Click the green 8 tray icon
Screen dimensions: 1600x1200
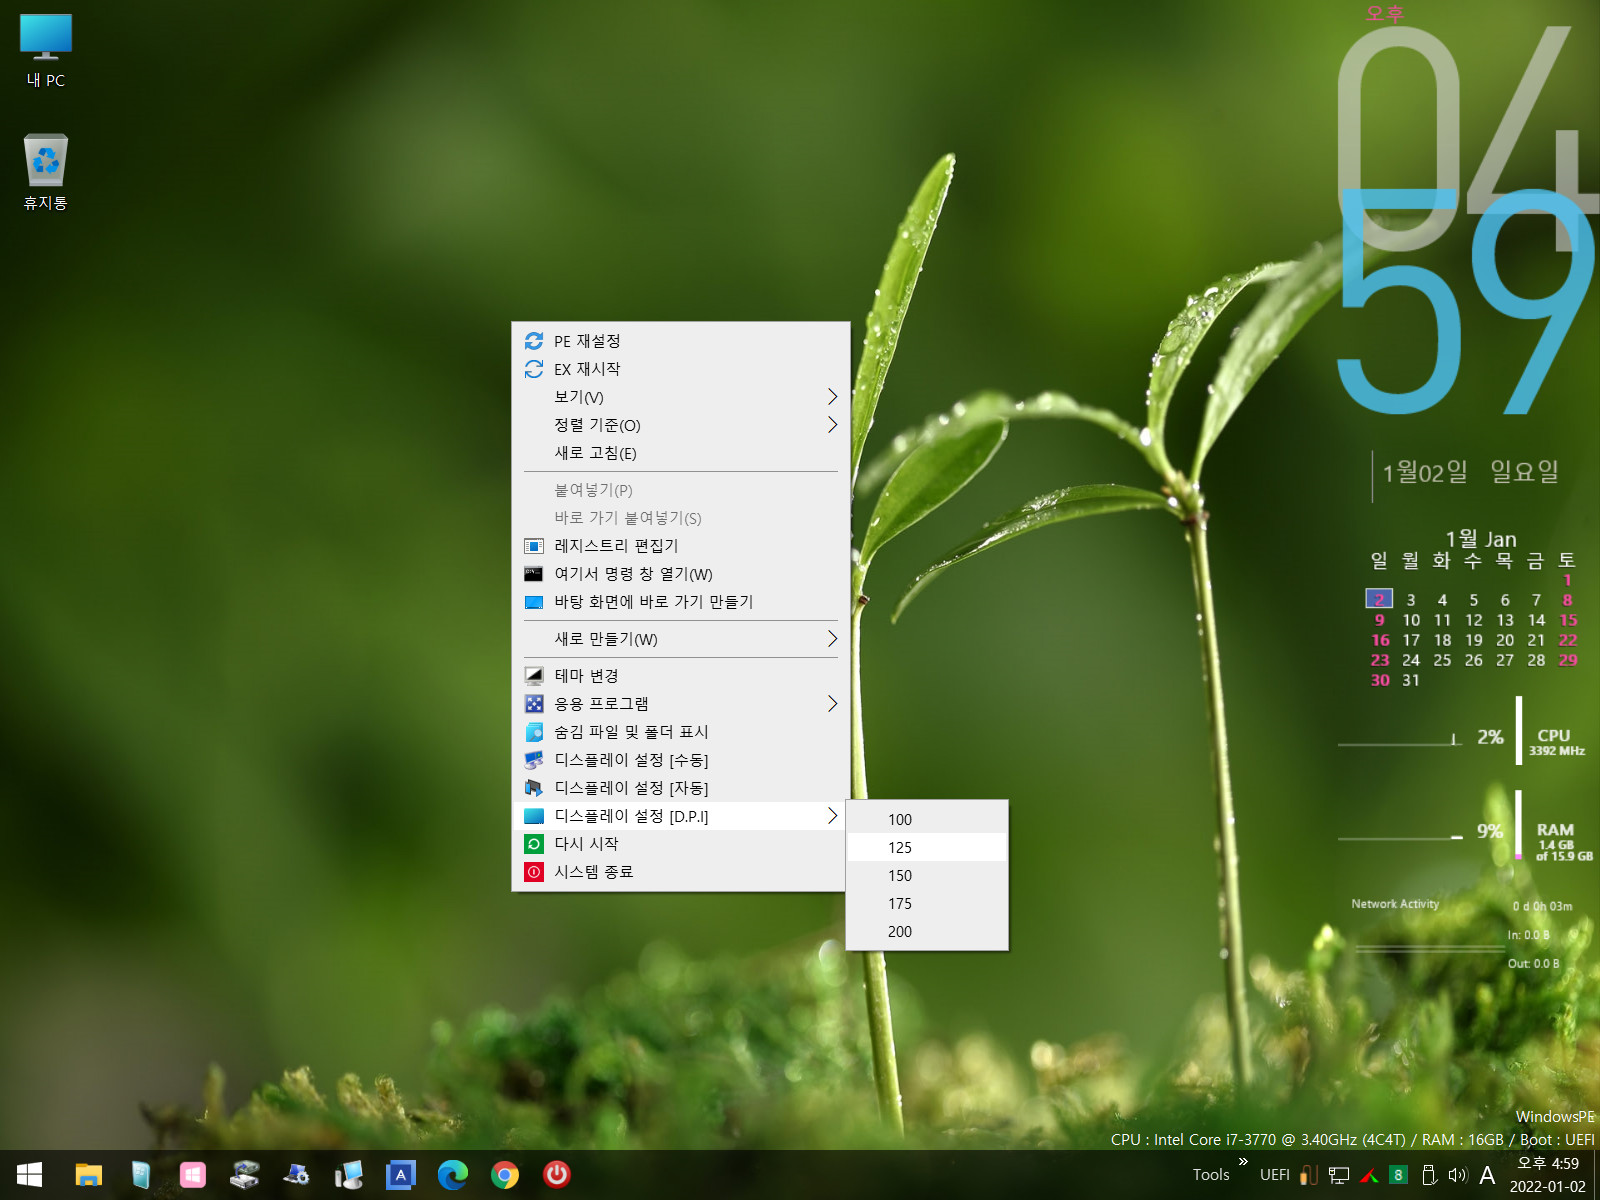[x=1398, y=1175]
